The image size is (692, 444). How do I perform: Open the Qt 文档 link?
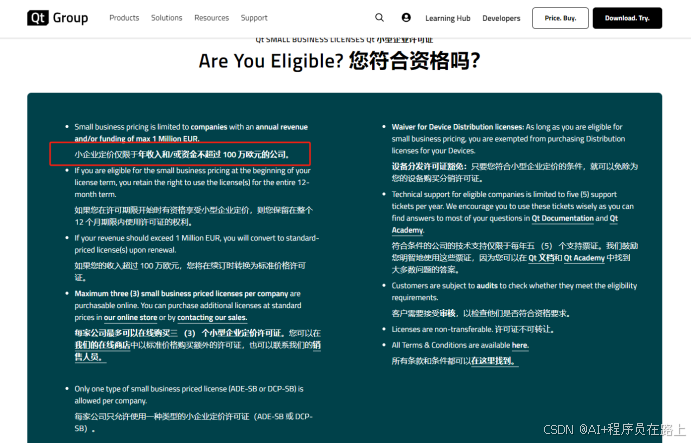(x=541, y=258)
